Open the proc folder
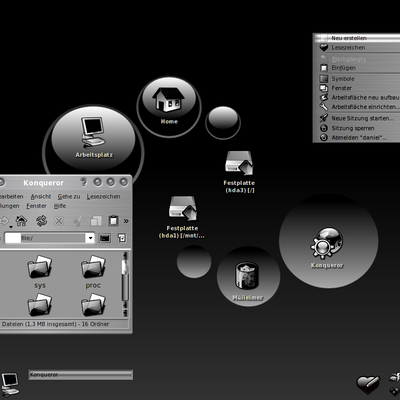This screenshot has height=400, width=400. click(93, 272)
